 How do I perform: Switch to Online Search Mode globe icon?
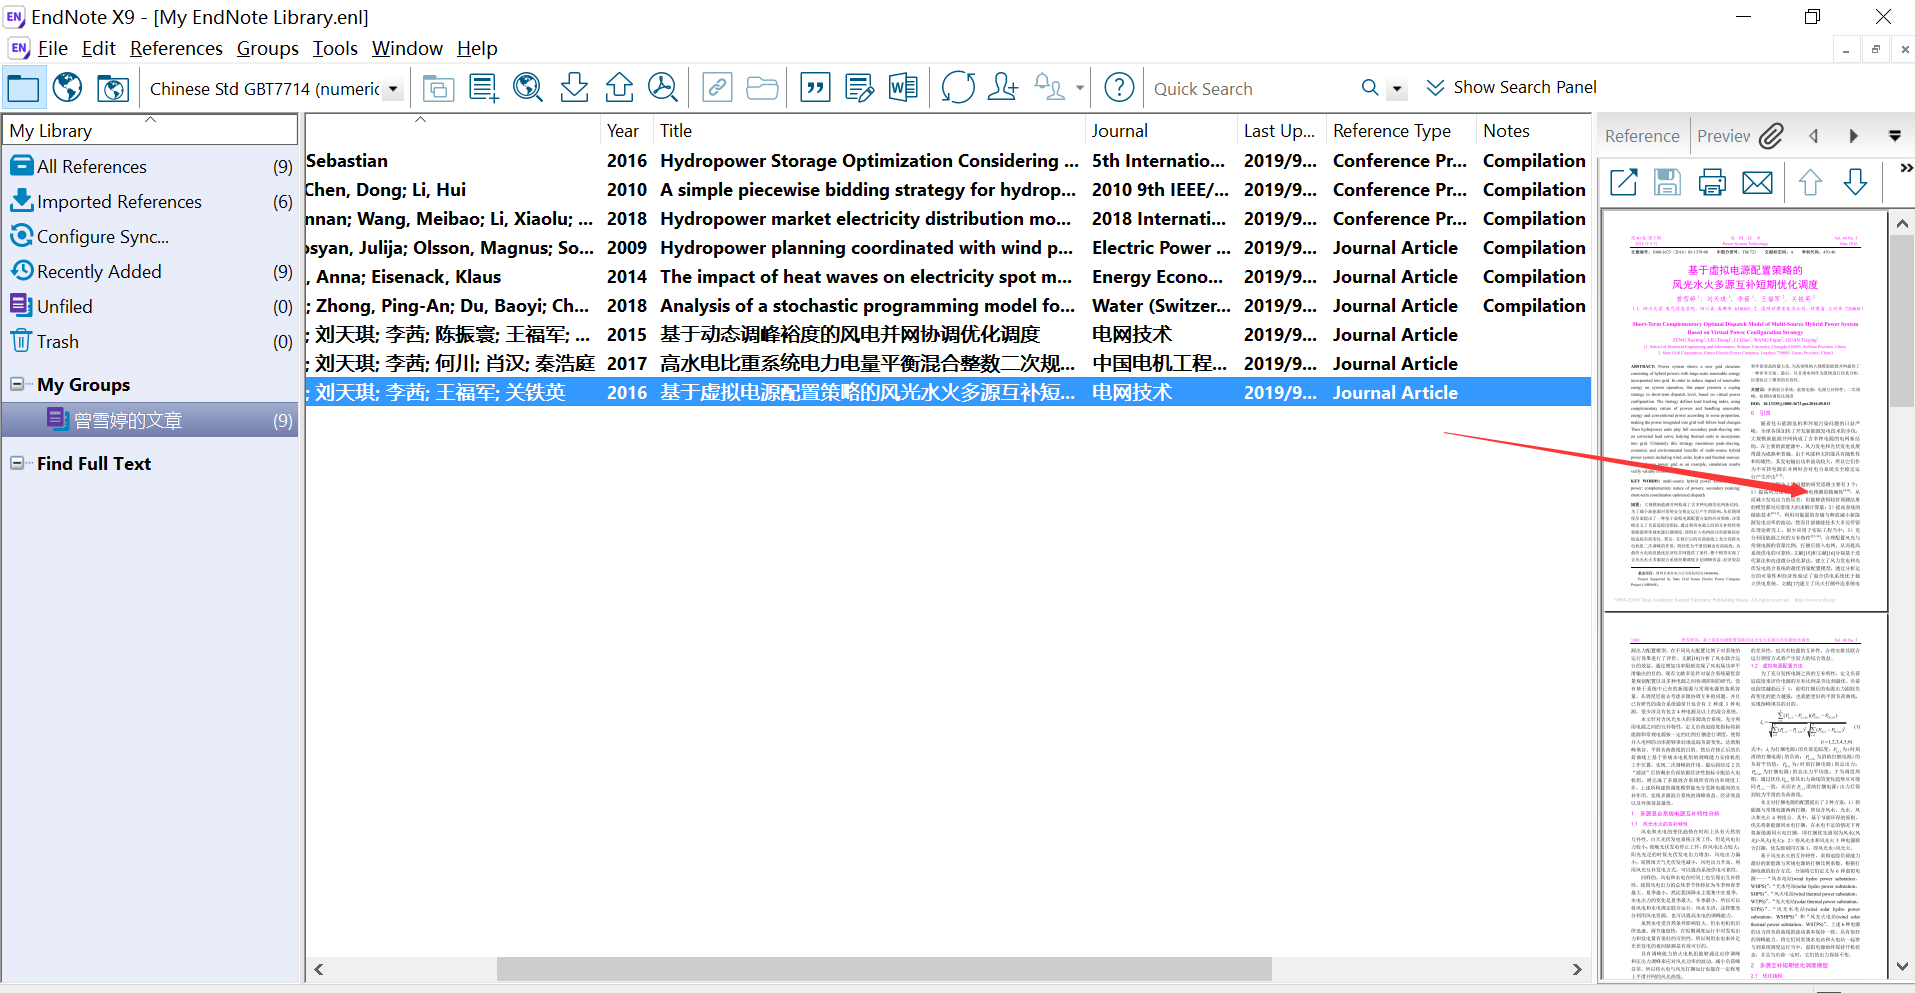[x=67, y=88]
